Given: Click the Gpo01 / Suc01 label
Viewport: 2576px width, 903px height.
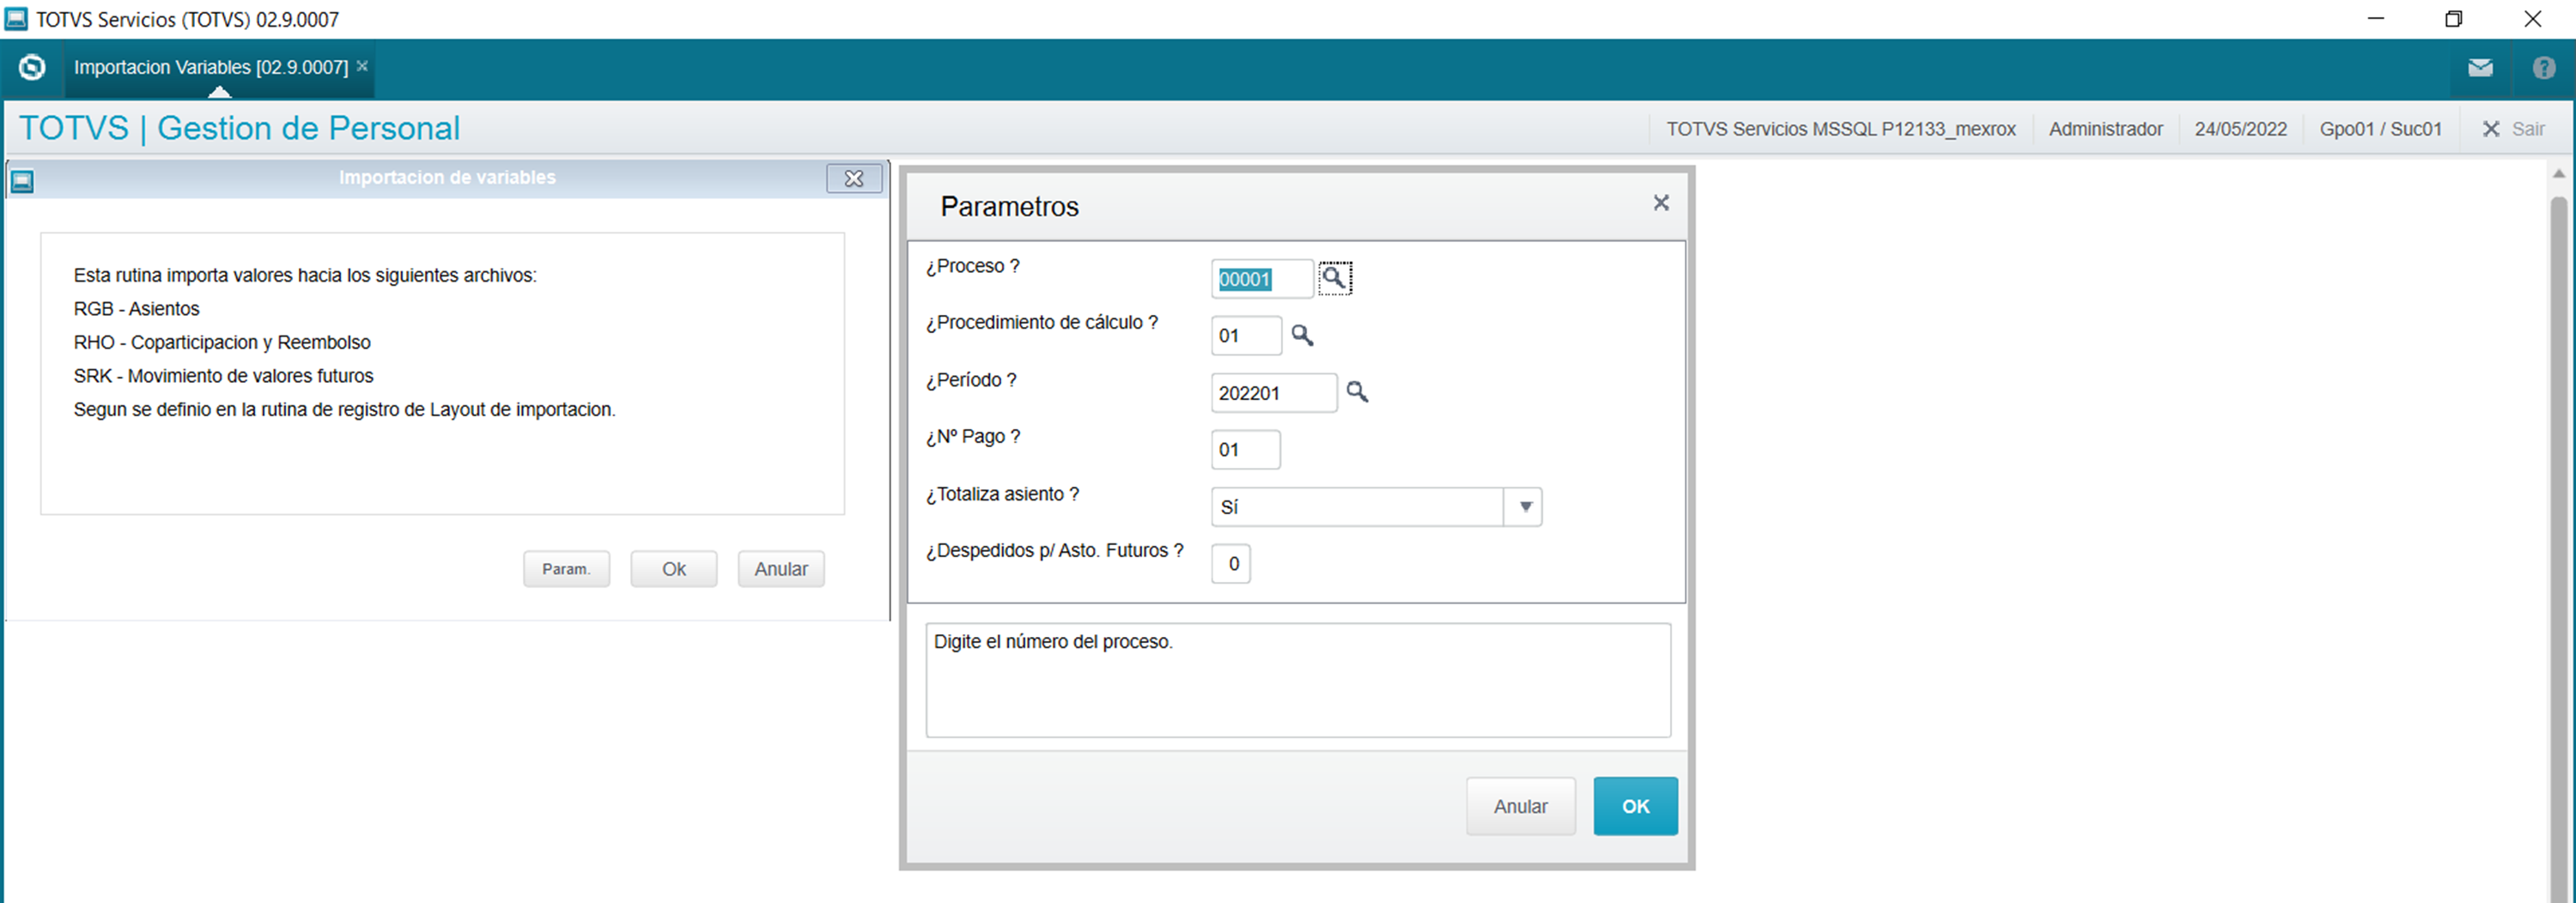Looking at the screenshot, I should point(2380,129).
